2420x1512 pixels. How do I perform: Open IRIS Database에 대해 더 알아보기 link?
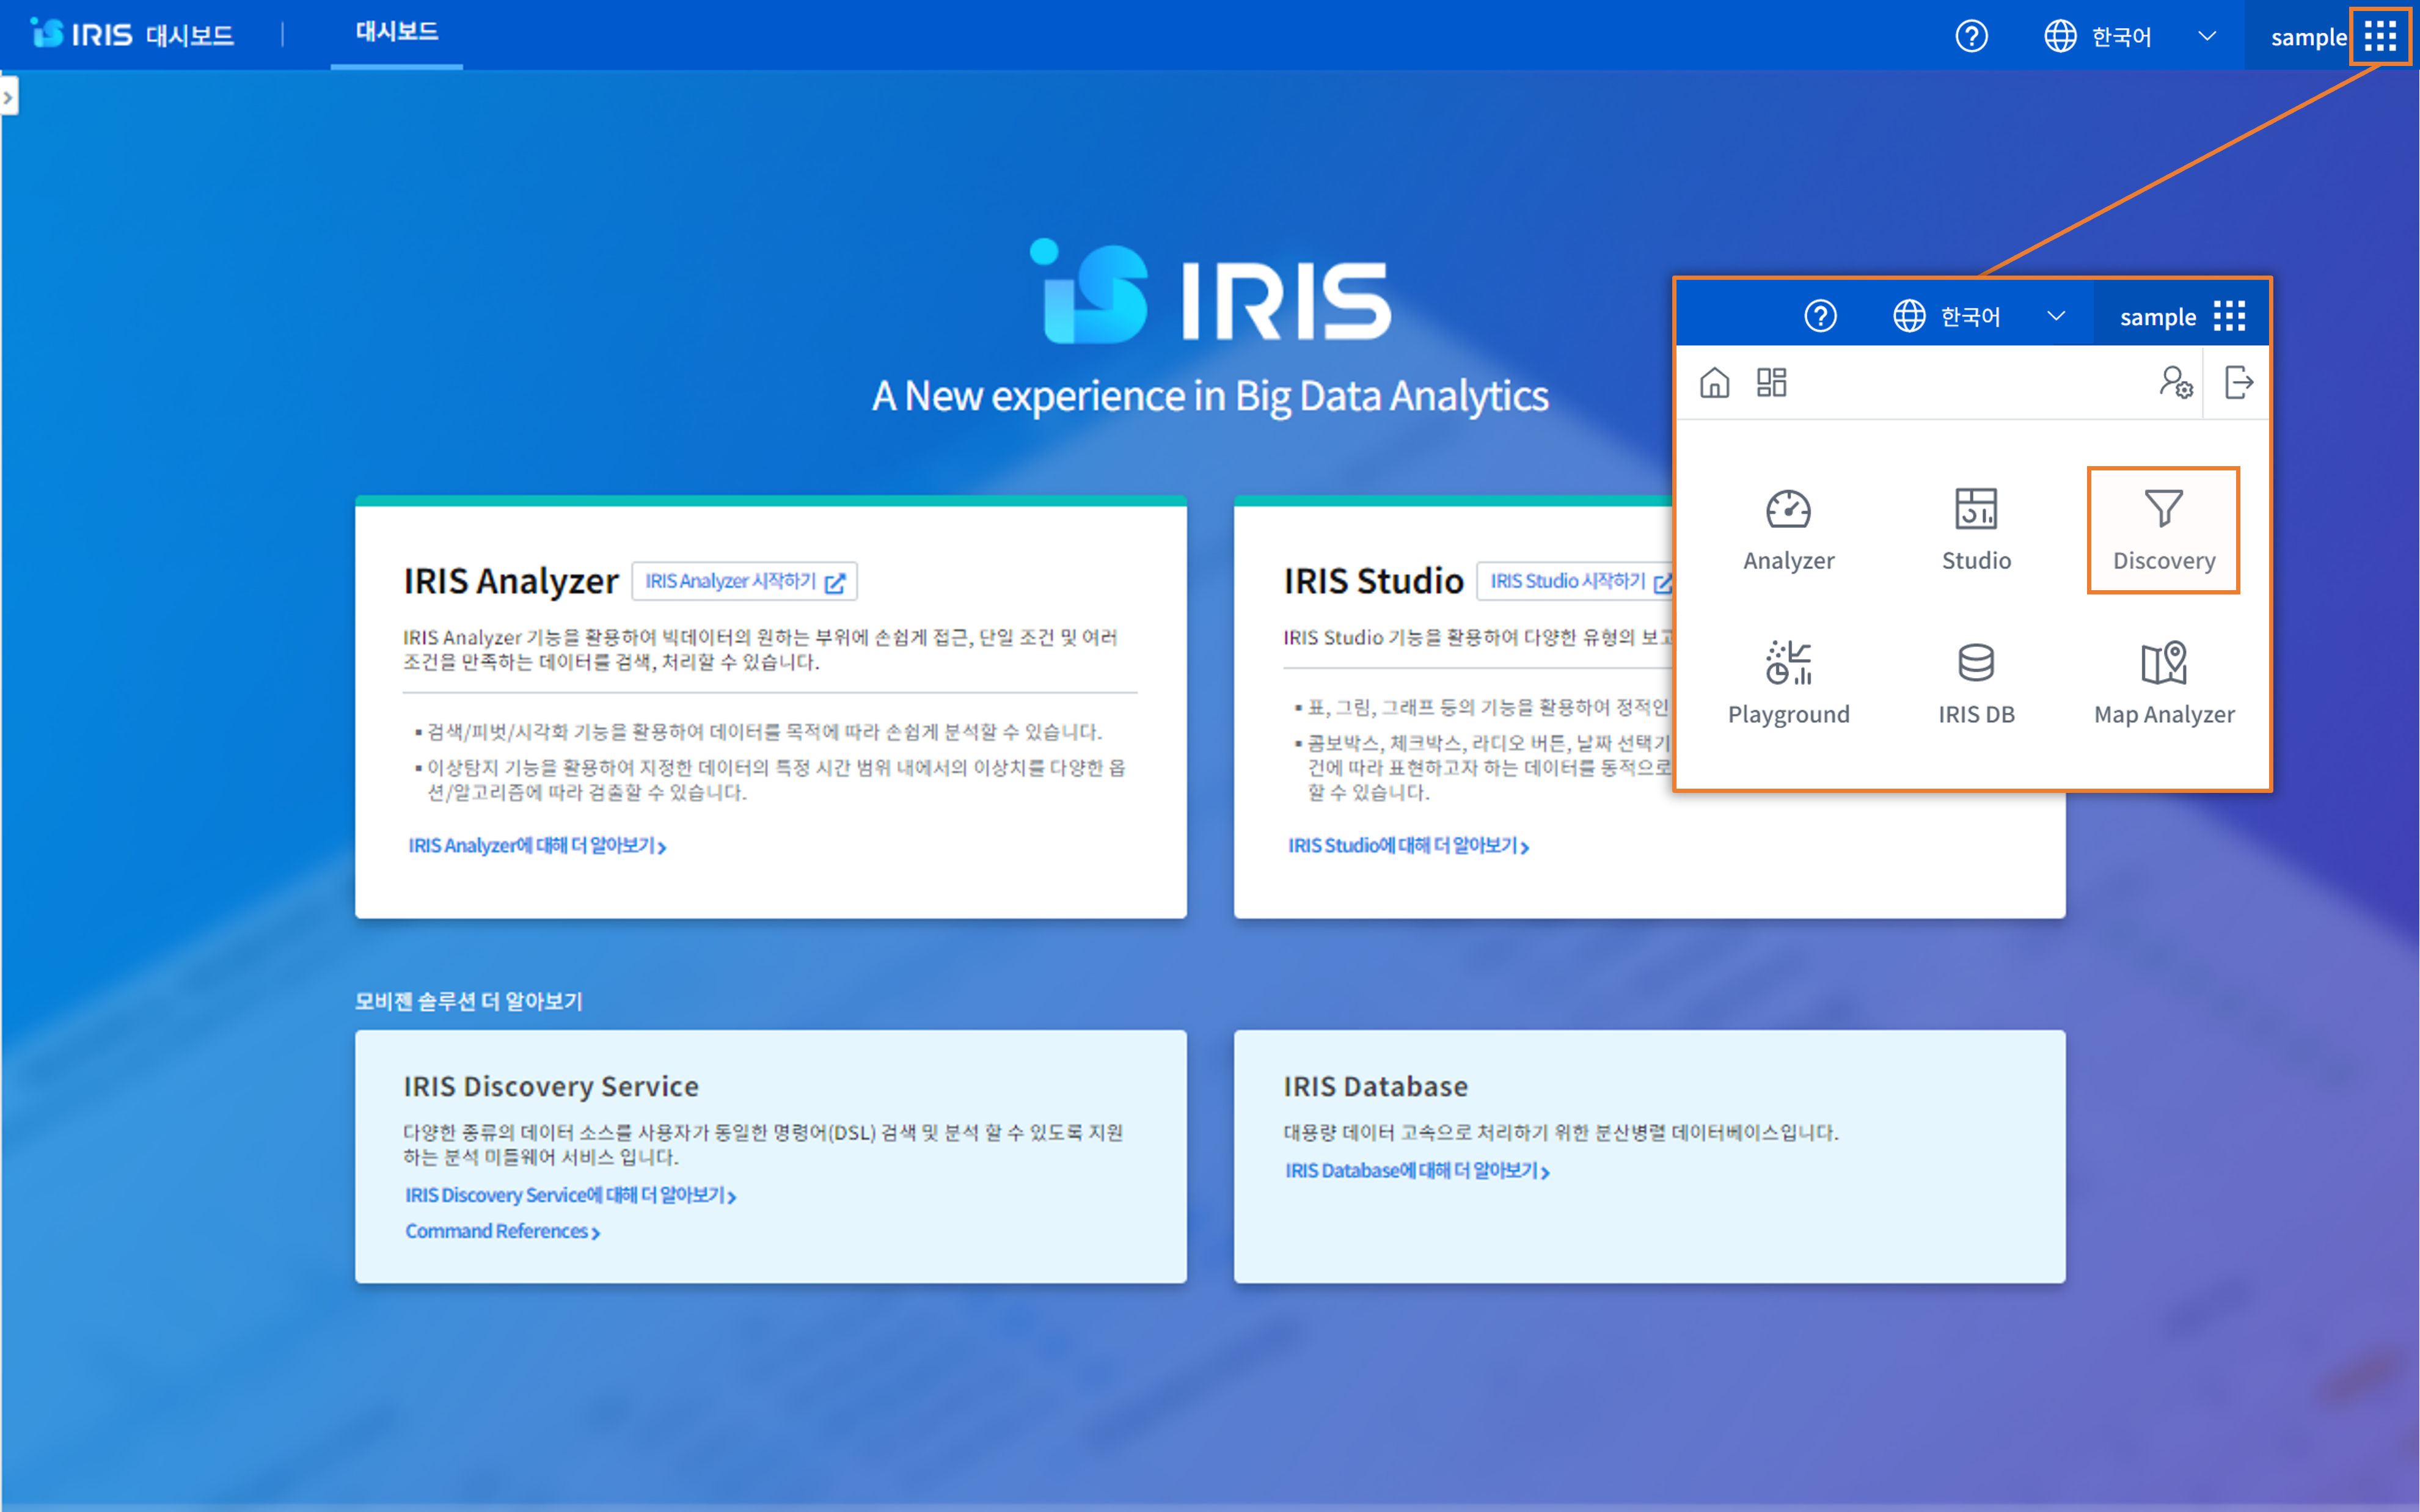1416,1170
